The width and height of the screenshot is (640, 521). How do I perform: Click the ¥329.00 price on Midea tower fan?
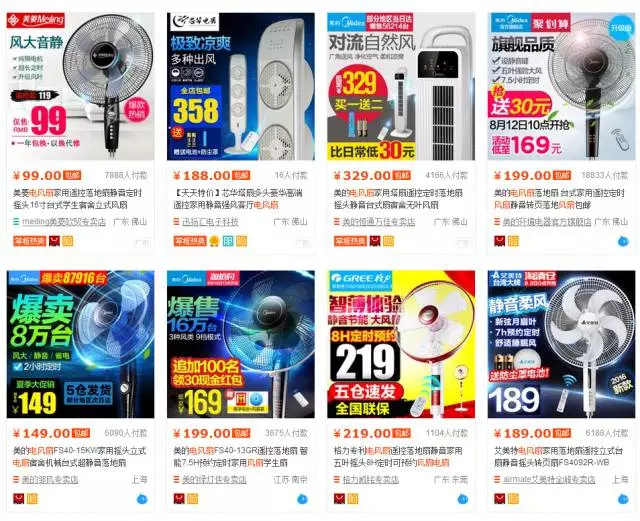363,176
